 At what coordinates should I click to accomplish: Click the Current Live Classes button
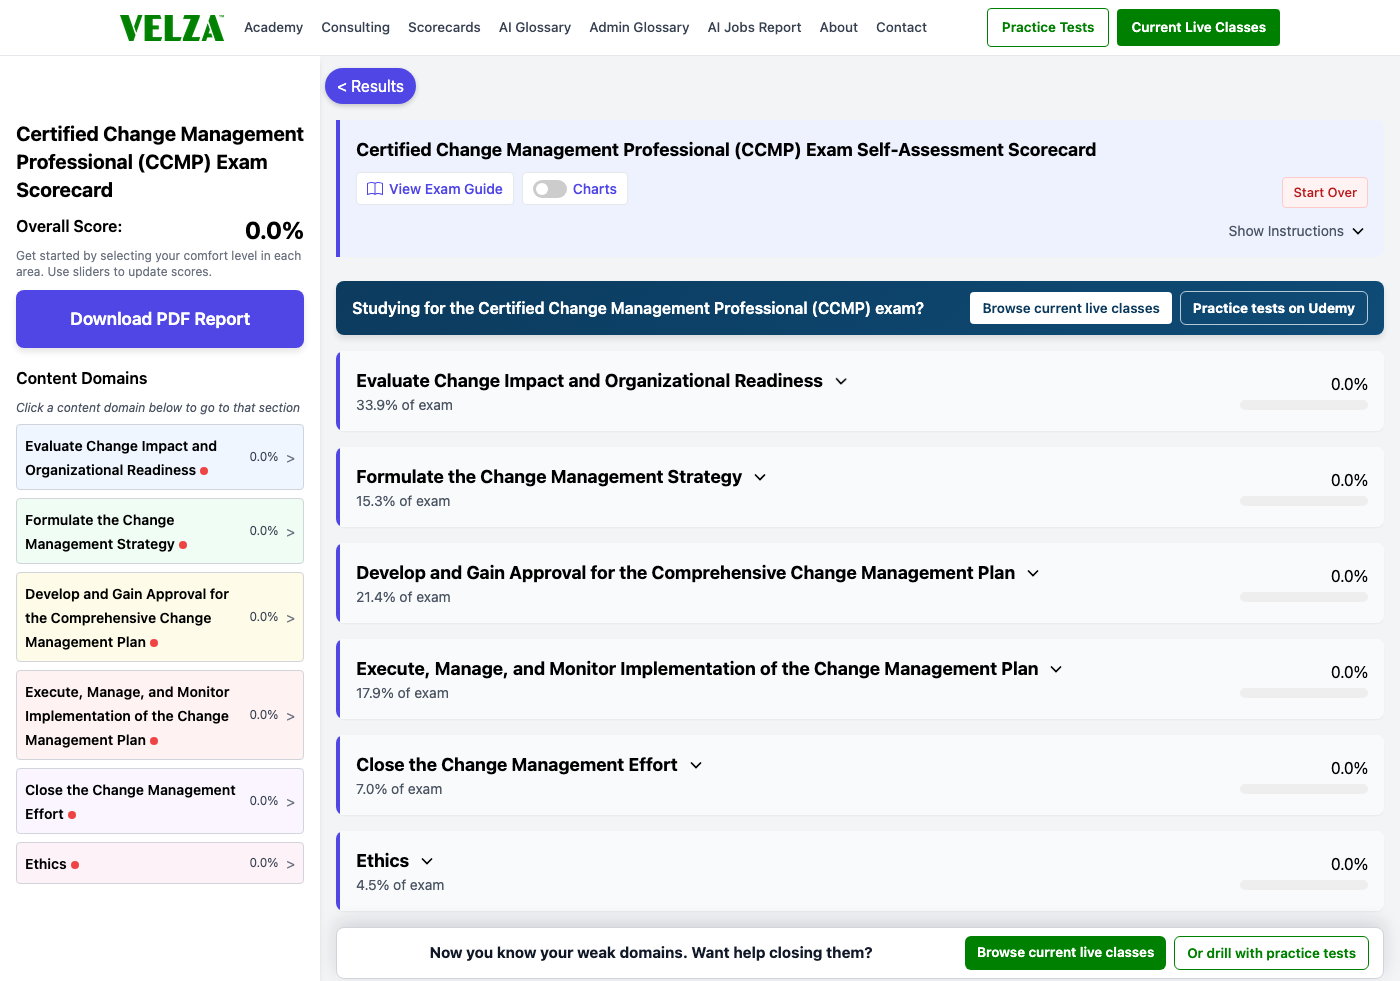point(1198,27)
